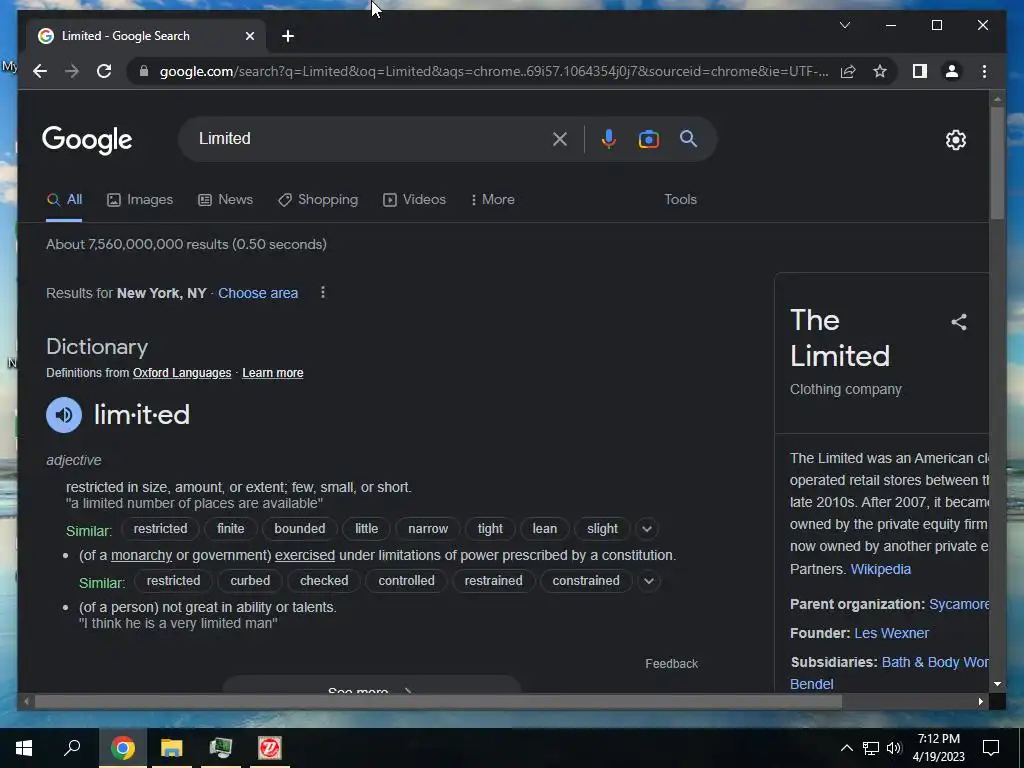The height and width of the screenshot is (768, 1024).
Task: Open Wikipedia link in knowledge panel
Action: [x=880, y=569]
